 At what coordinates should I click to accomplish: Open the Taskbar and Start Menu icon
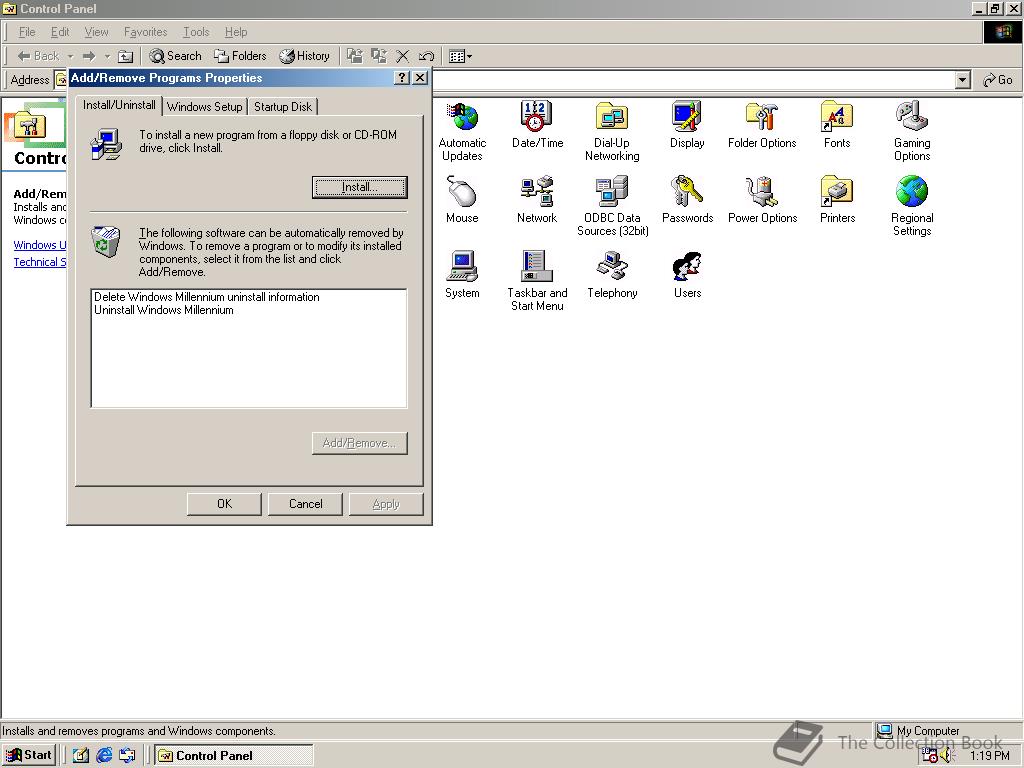click(x=537, y=281)
